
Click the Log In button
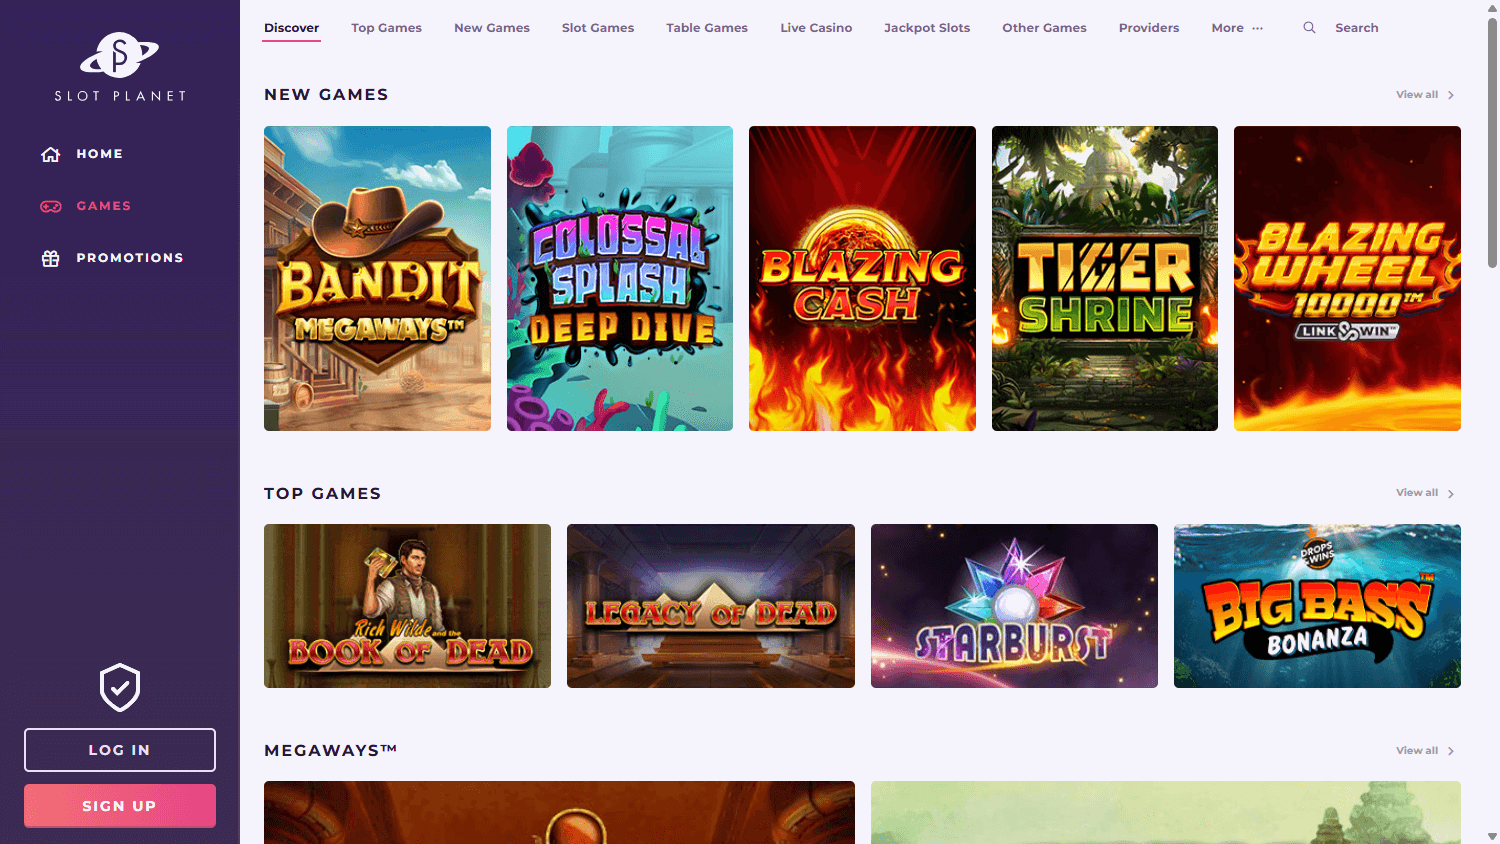coord(119,749)
